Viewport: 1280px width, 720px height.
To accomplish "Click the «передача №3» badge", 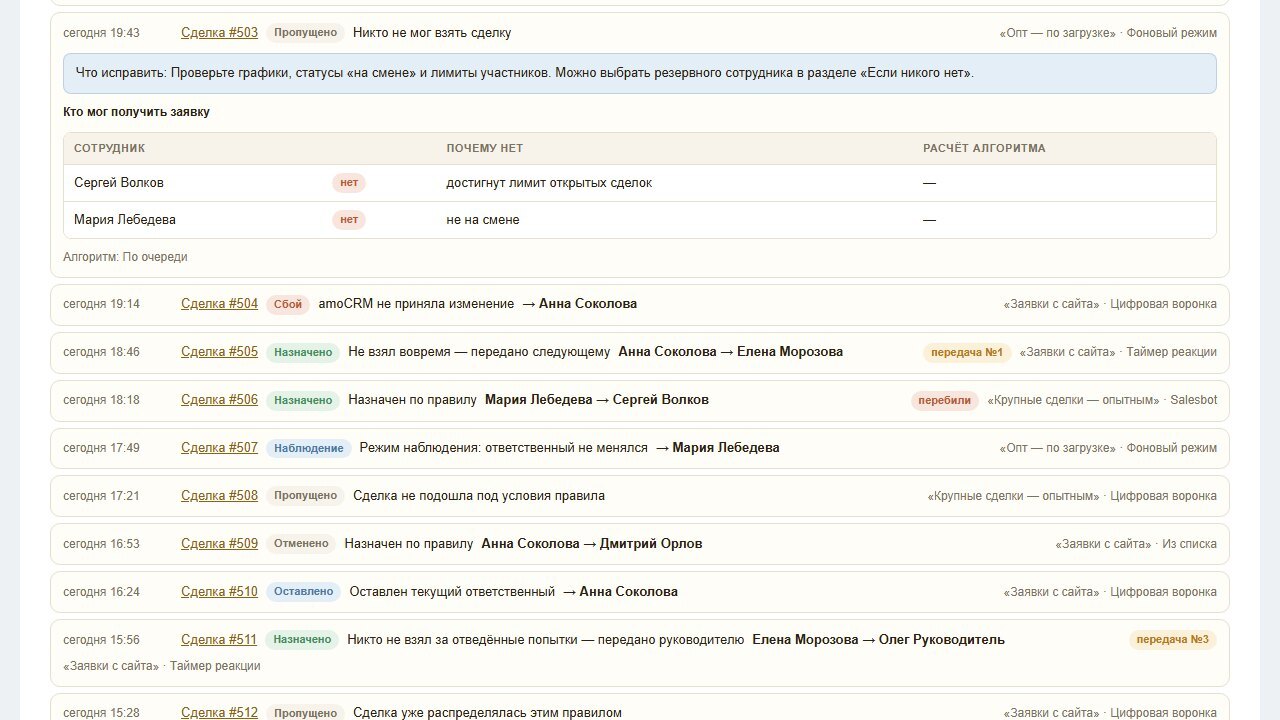I will 1173,640.
